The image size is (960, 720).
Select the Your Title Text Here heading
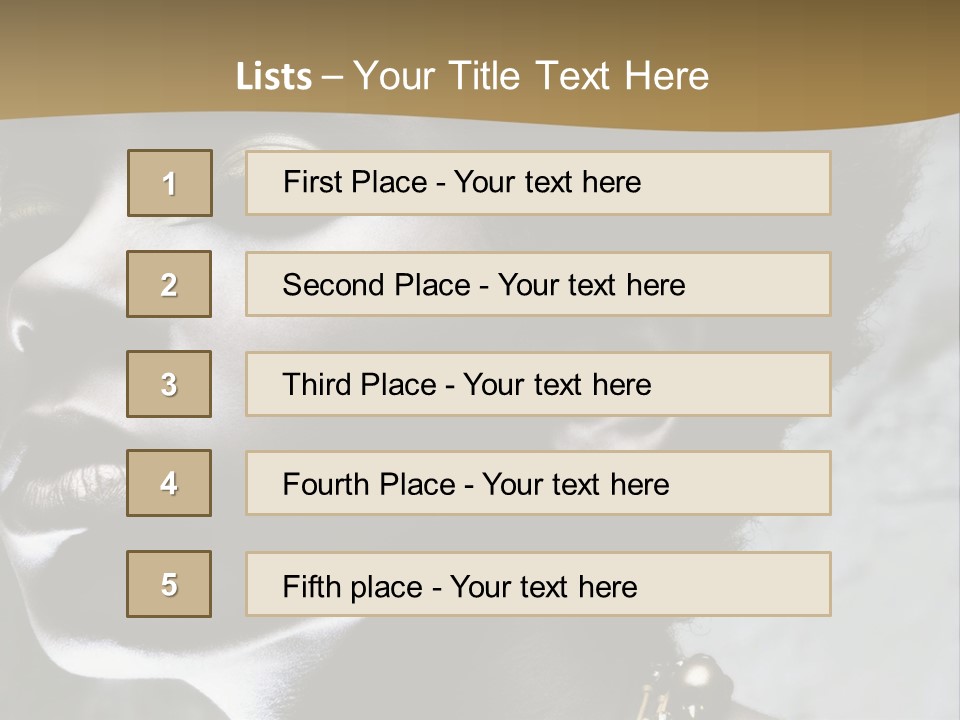531,76
